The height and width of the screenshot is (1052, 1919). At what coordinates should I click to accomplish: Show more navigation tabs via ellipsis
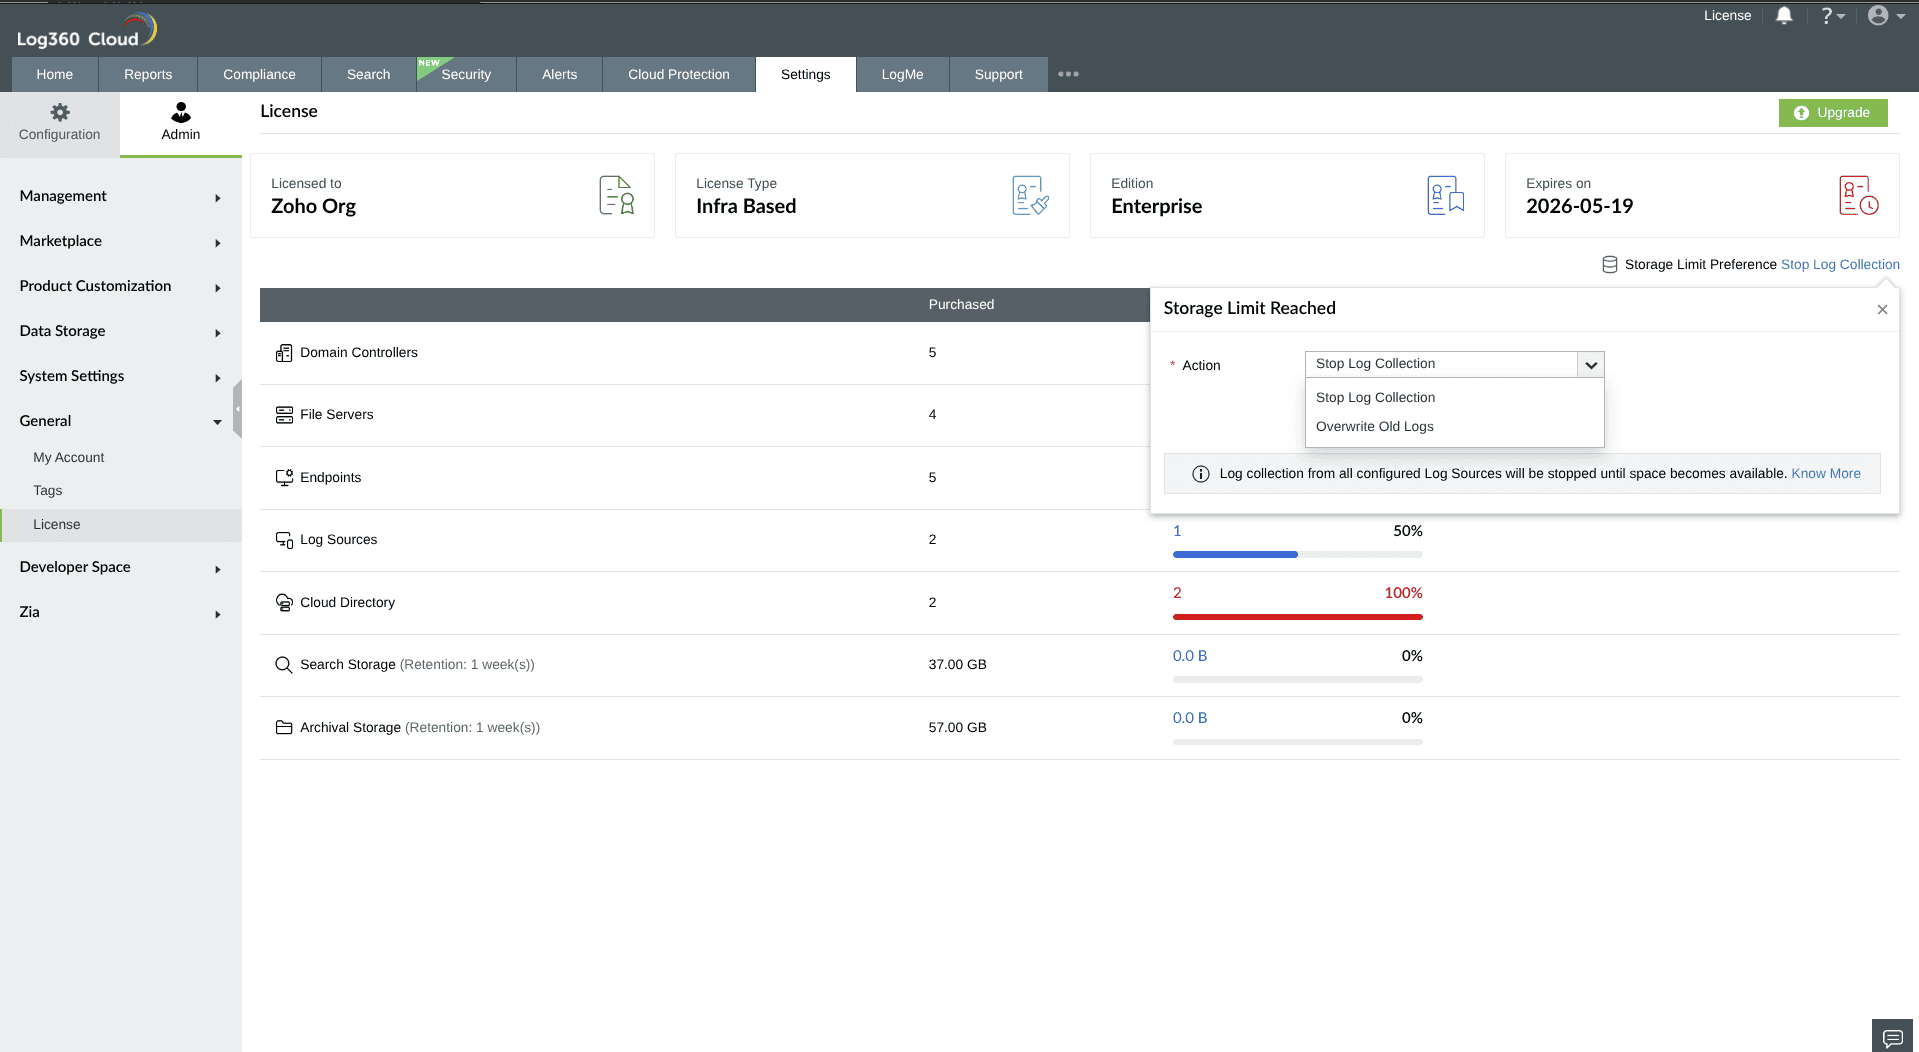point(1068,74)
